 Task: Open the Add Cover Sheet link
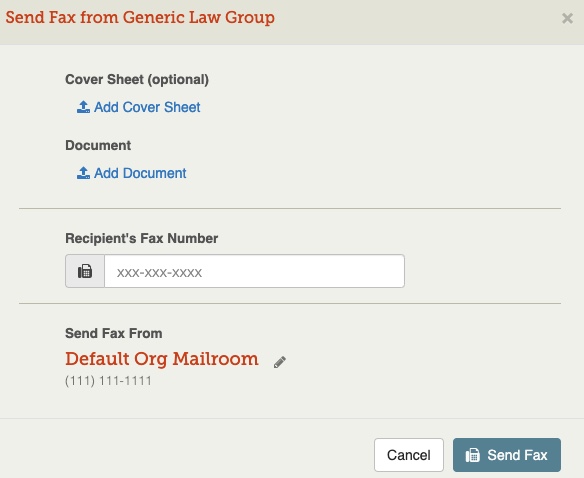coord(139,107)
